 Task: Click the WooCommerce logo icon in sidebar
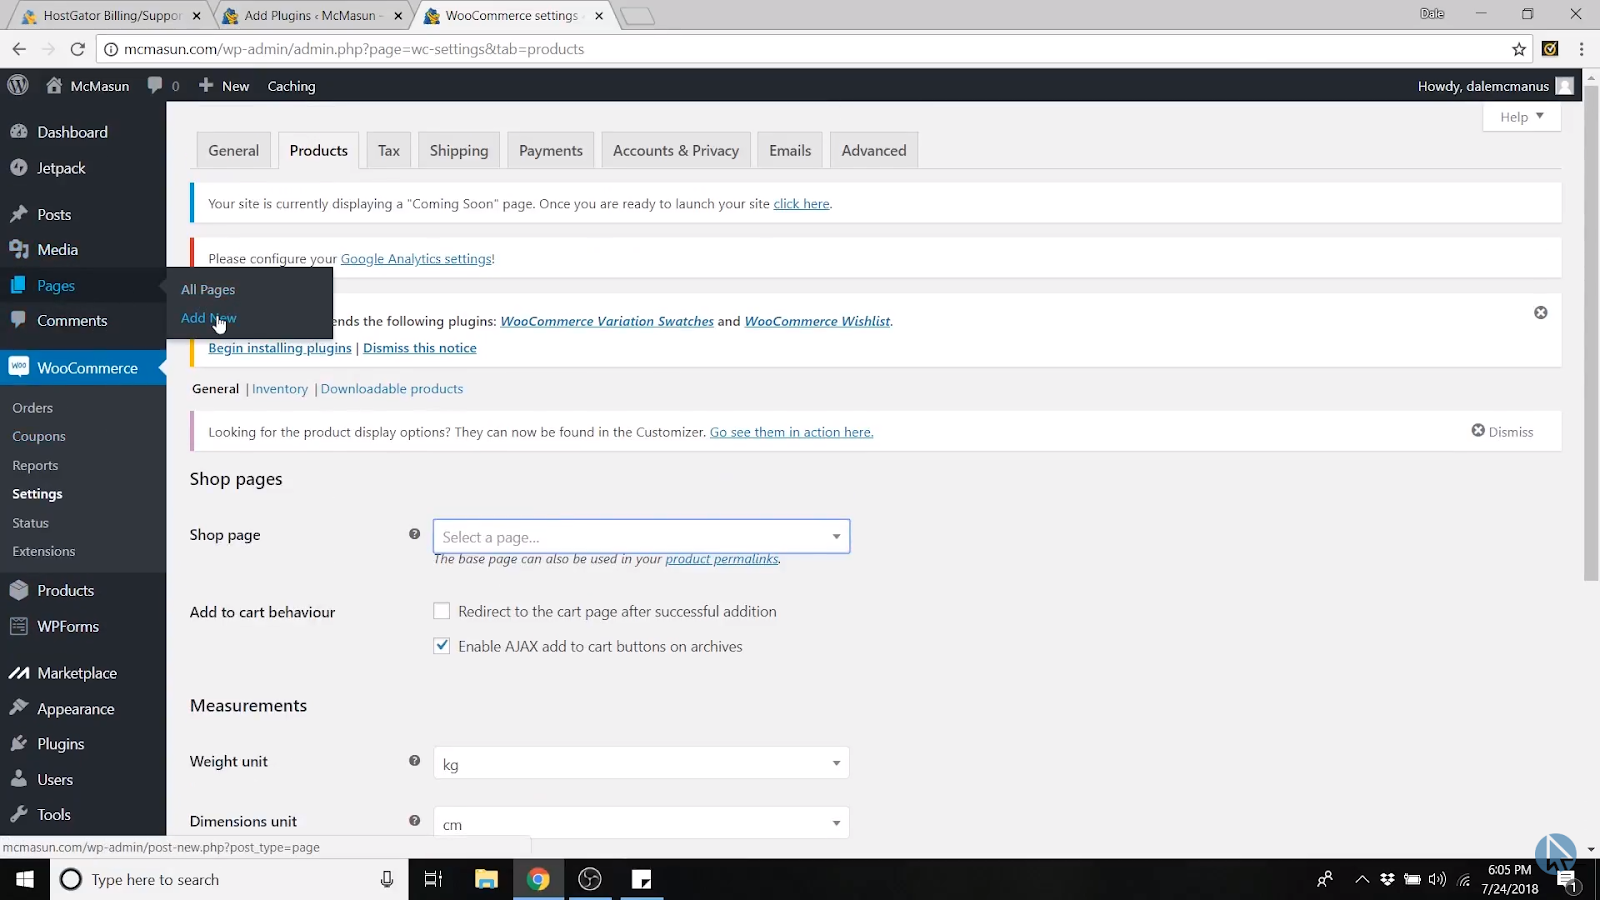click(x=19, y=367)
